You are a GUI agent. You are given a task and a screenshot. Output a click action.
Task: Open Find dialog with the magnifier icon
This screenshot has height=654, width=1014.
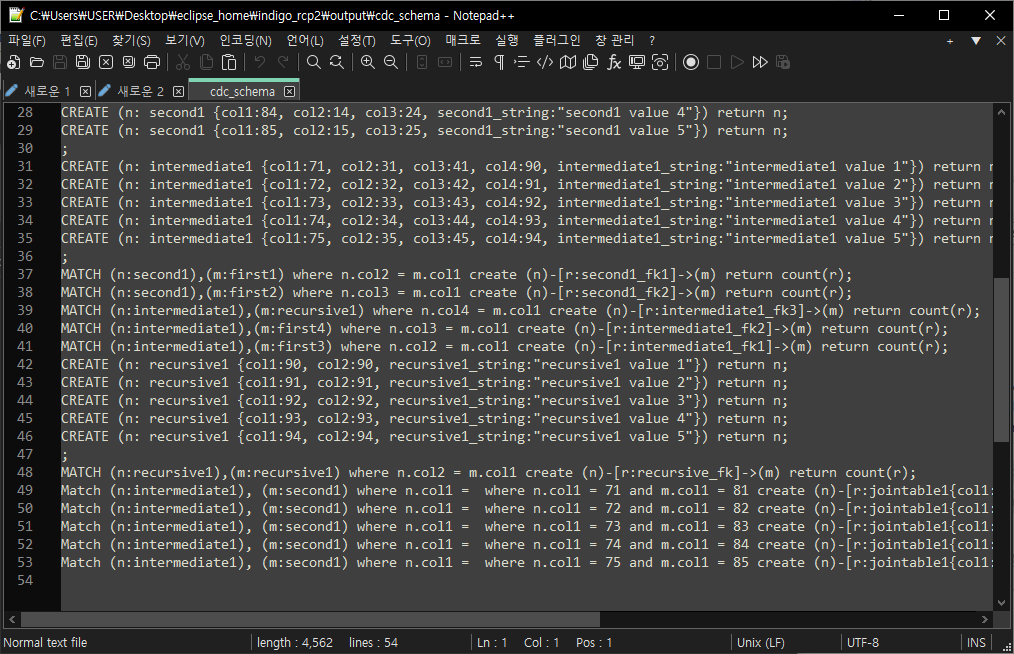tap(315, 62)
